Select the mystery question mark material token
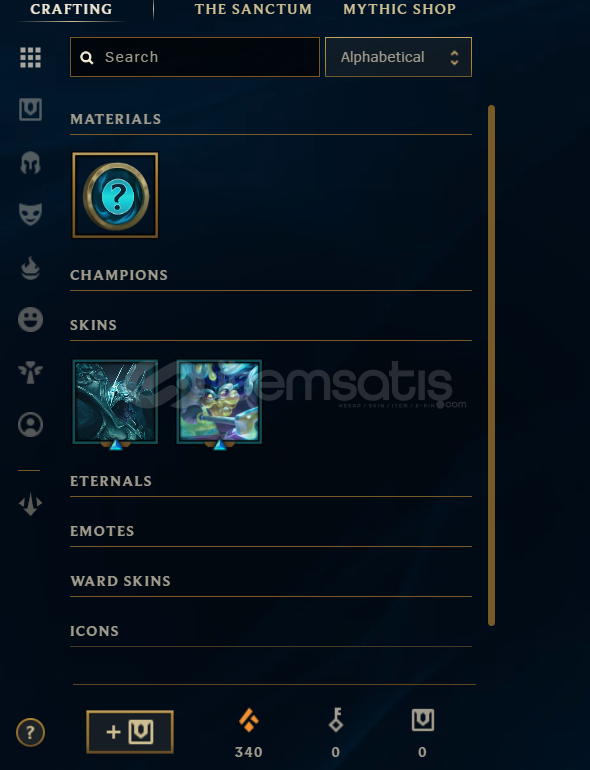Screen dimensions: 590x770 (115, 195)
